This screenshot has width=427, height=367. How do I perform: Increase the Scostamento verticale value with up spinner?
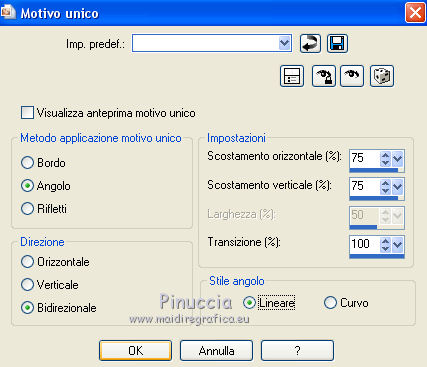[385, 183]
